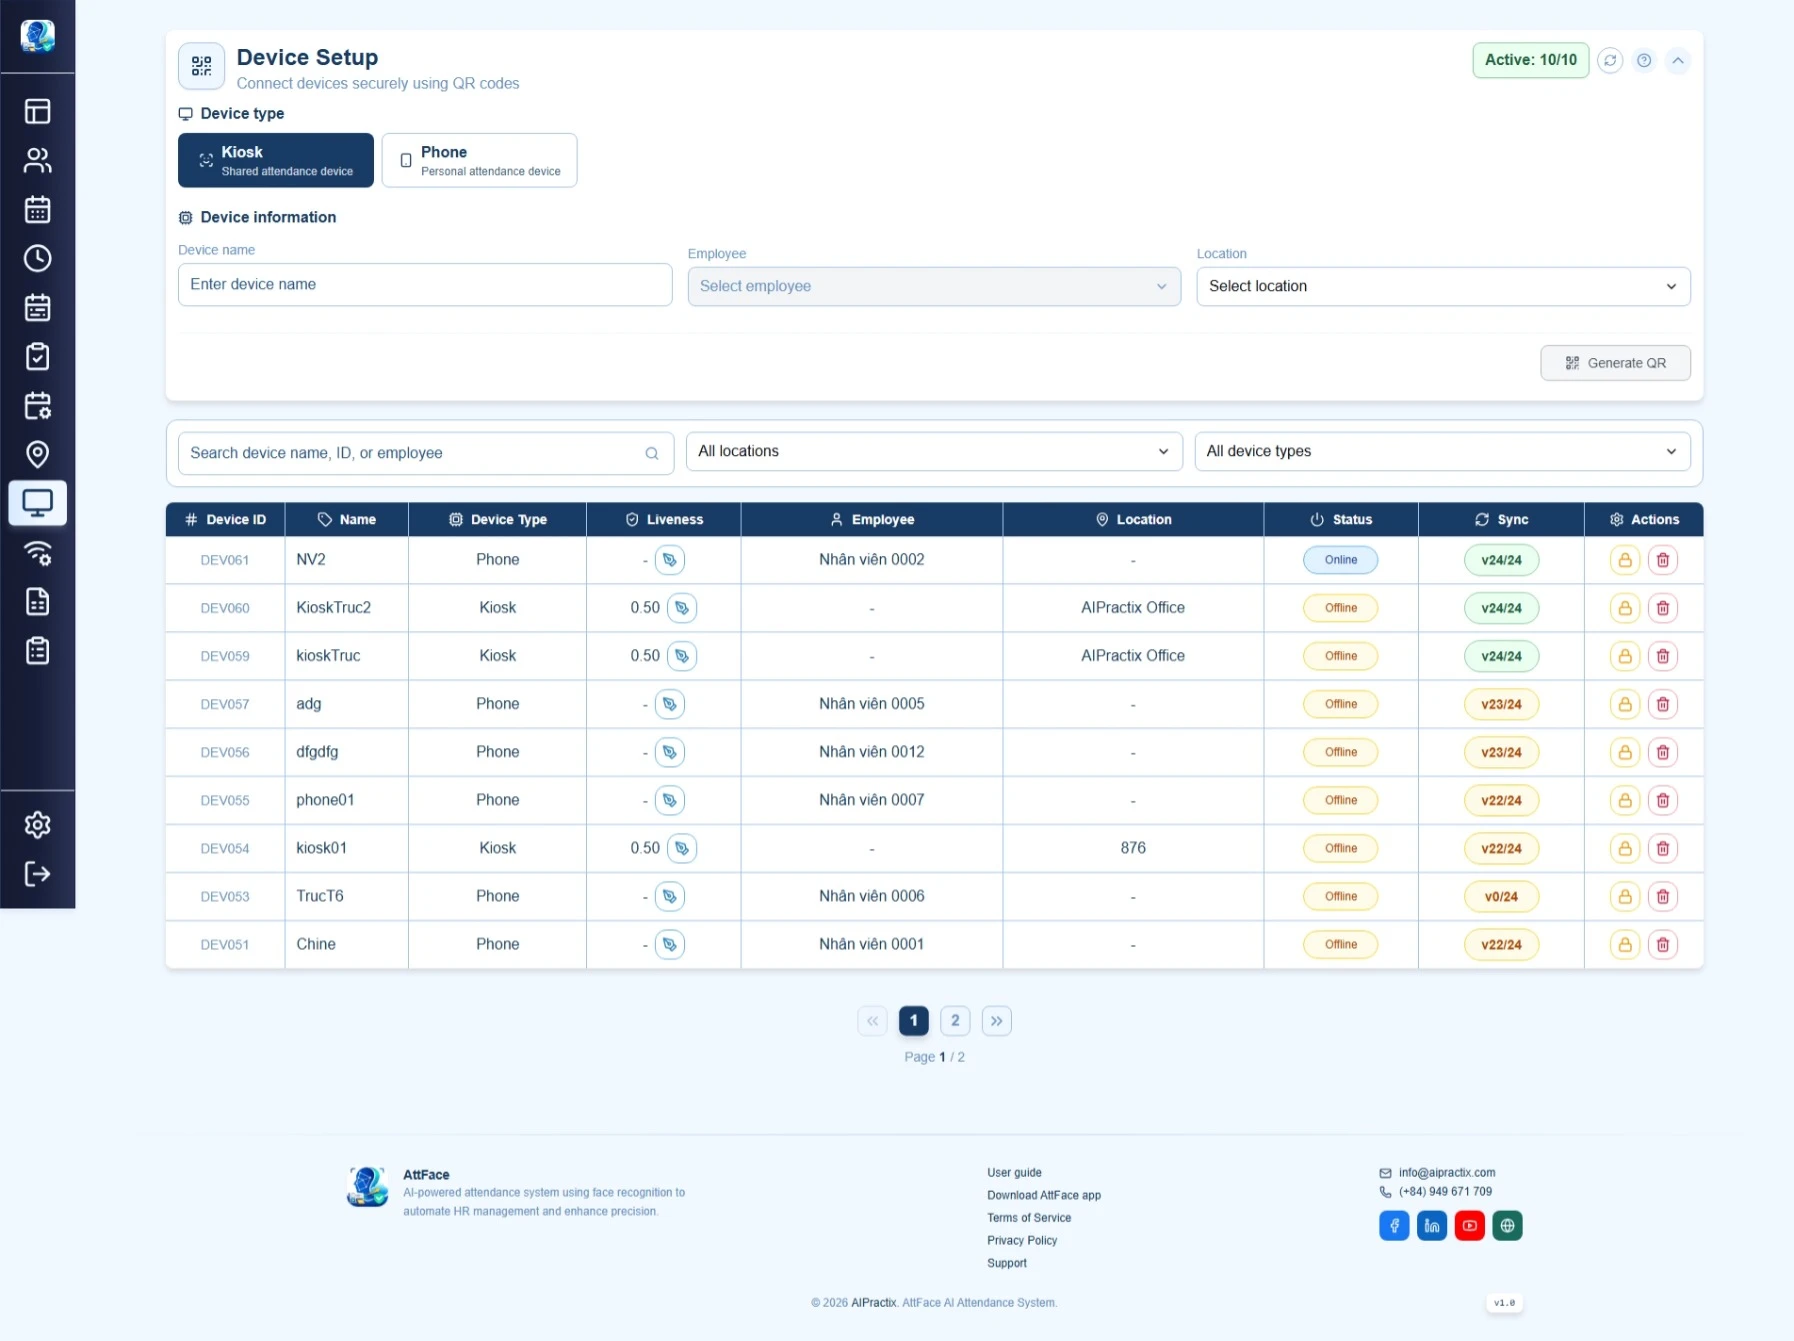Viewport: 1794px width, 1341px height.
Task: Click the logout icon in sidebar
Action: (x=37, y=874)
